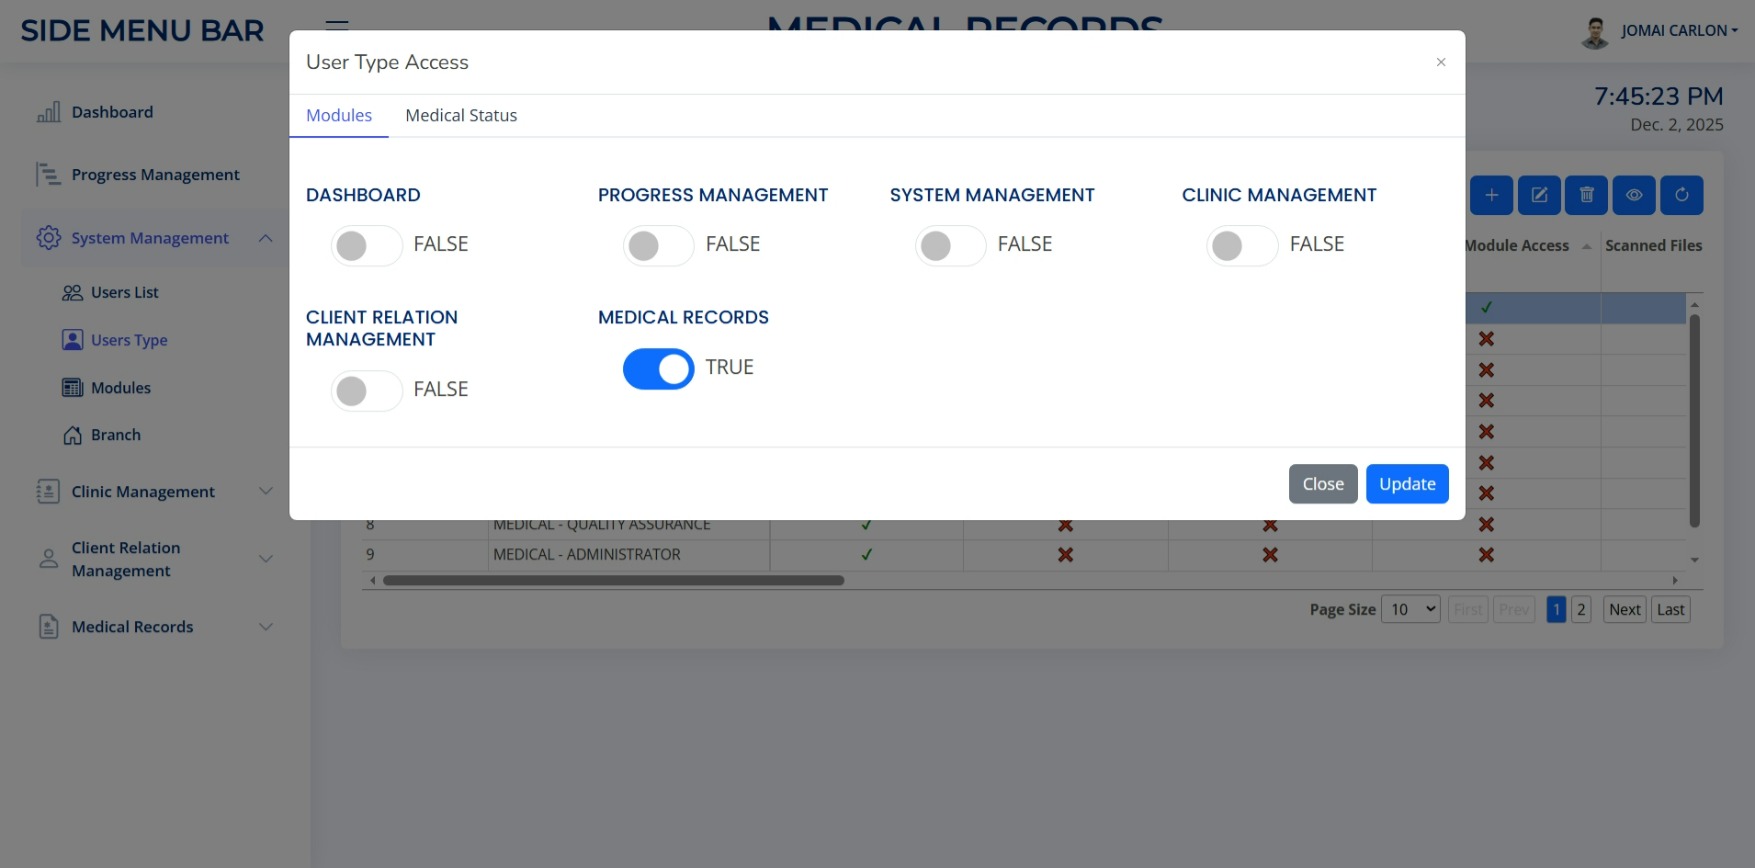This screenshot has height=868, width=1755.
Task: Click the Users List sidebar item
Action: point(124,292)
